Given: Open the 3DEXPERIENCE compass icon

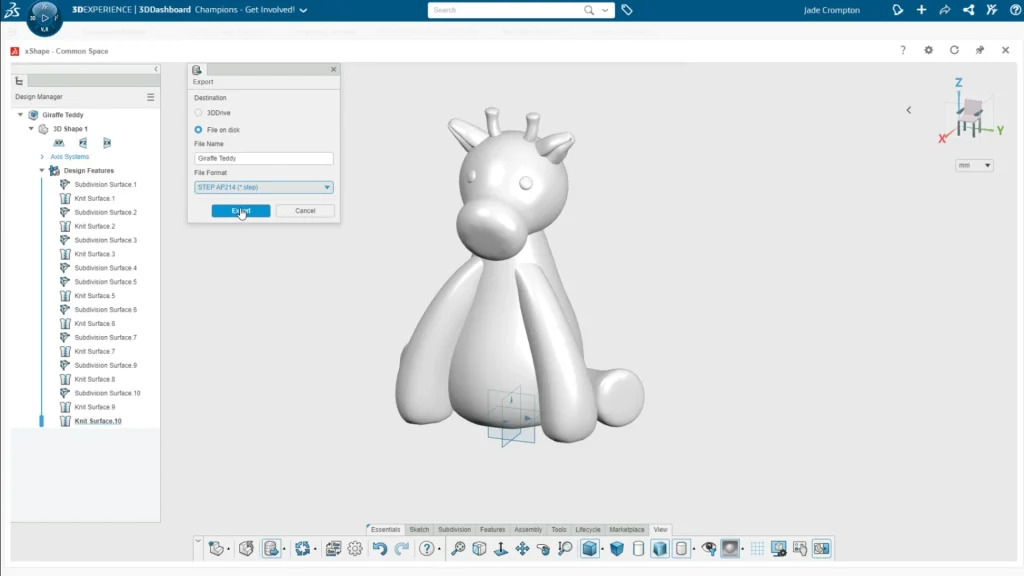Looking at the screenshot, I should point(44,17).
